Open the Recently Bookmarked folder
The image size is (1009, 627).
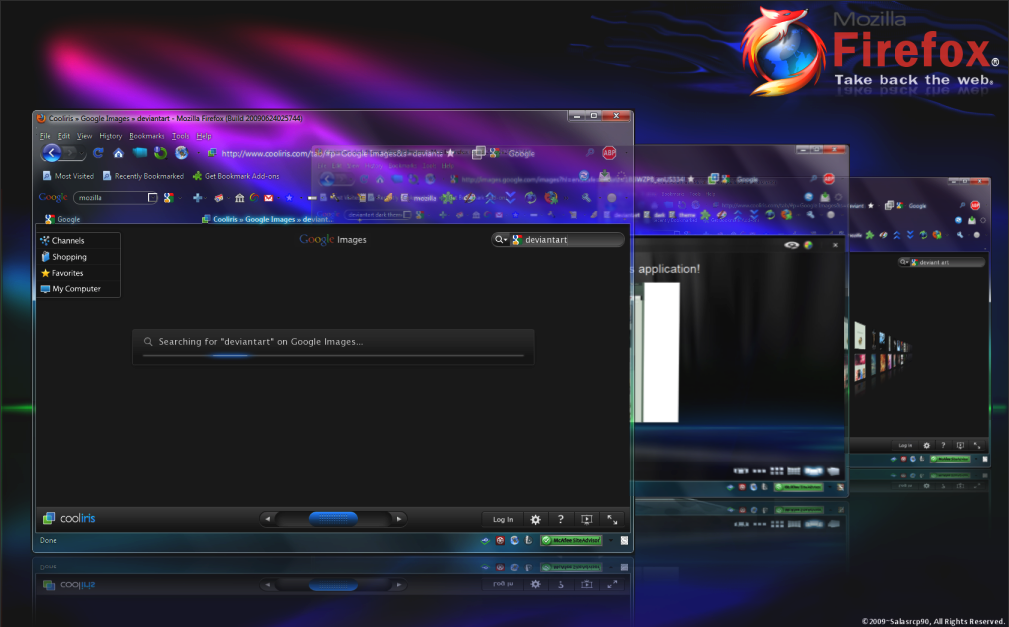[x=143, y=176]
